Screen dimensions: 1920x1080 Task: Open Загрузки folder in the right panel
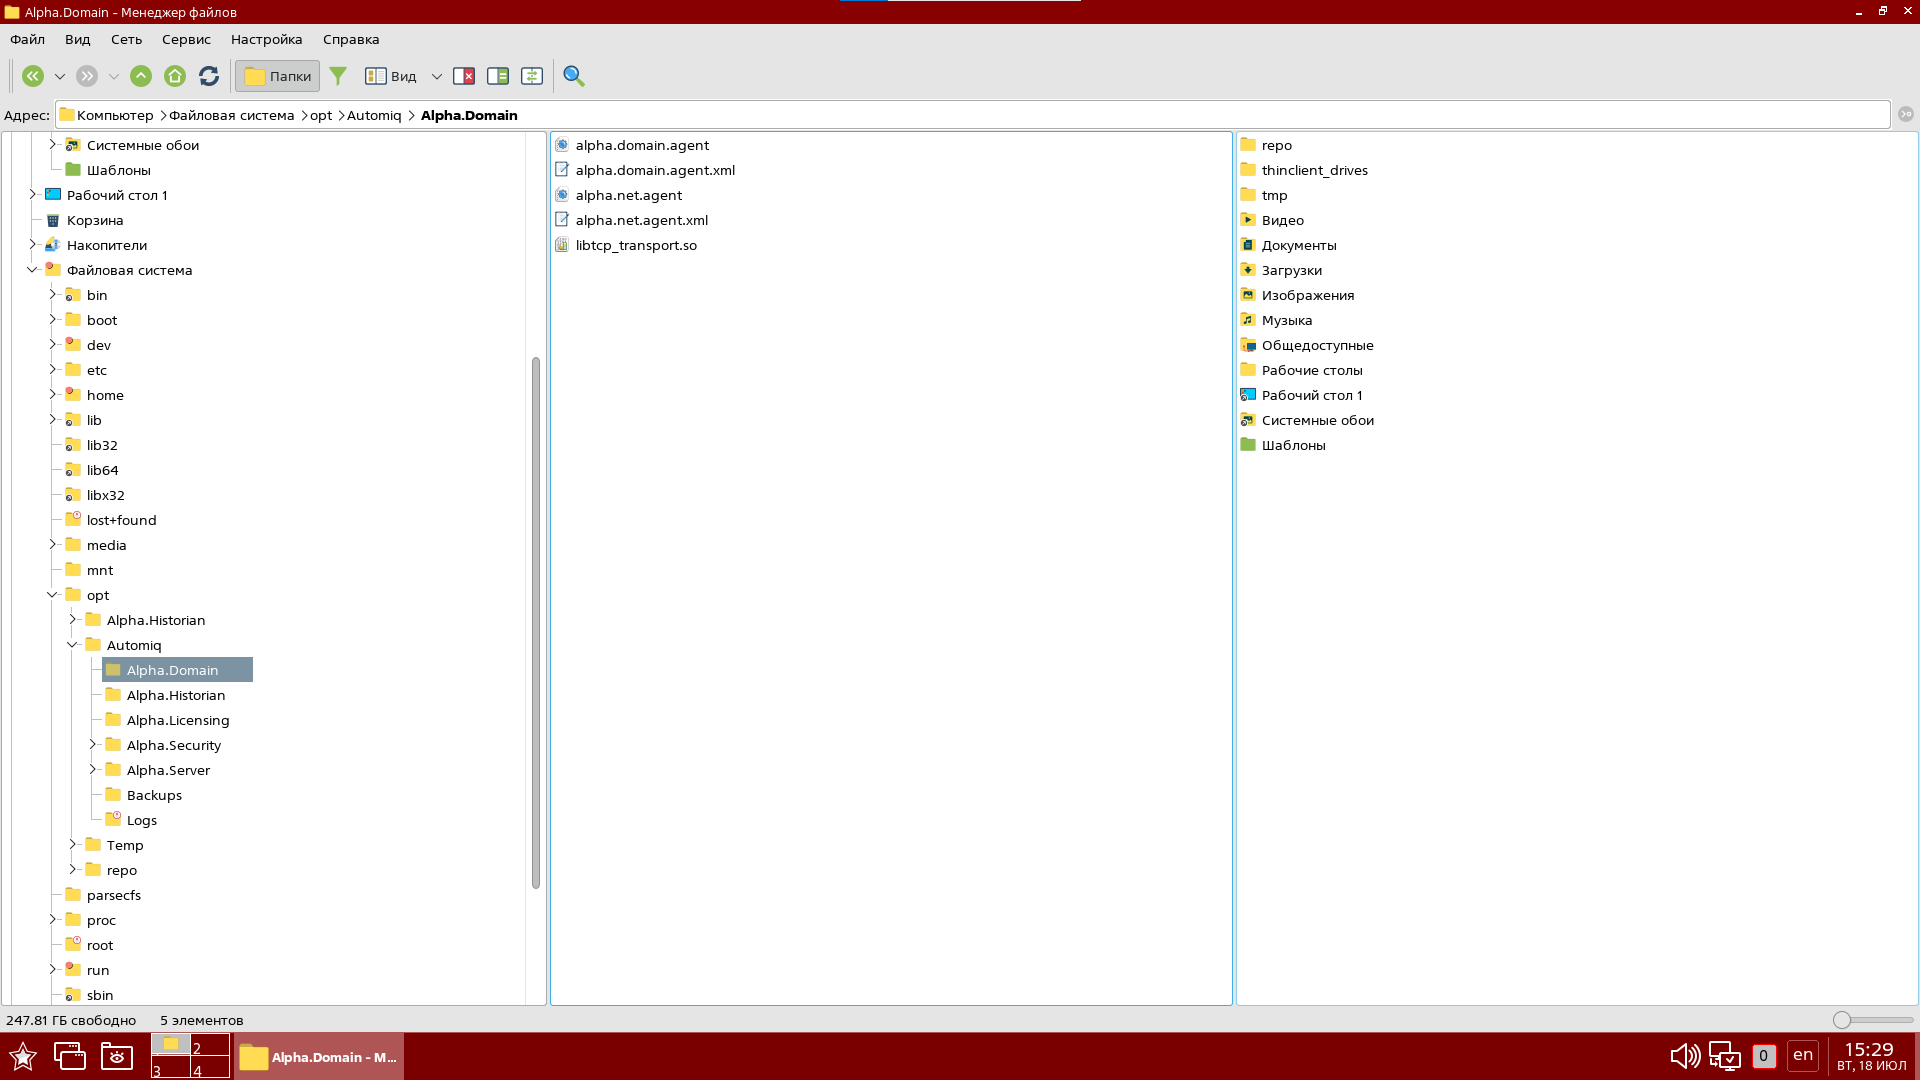tap(1281, 270)
